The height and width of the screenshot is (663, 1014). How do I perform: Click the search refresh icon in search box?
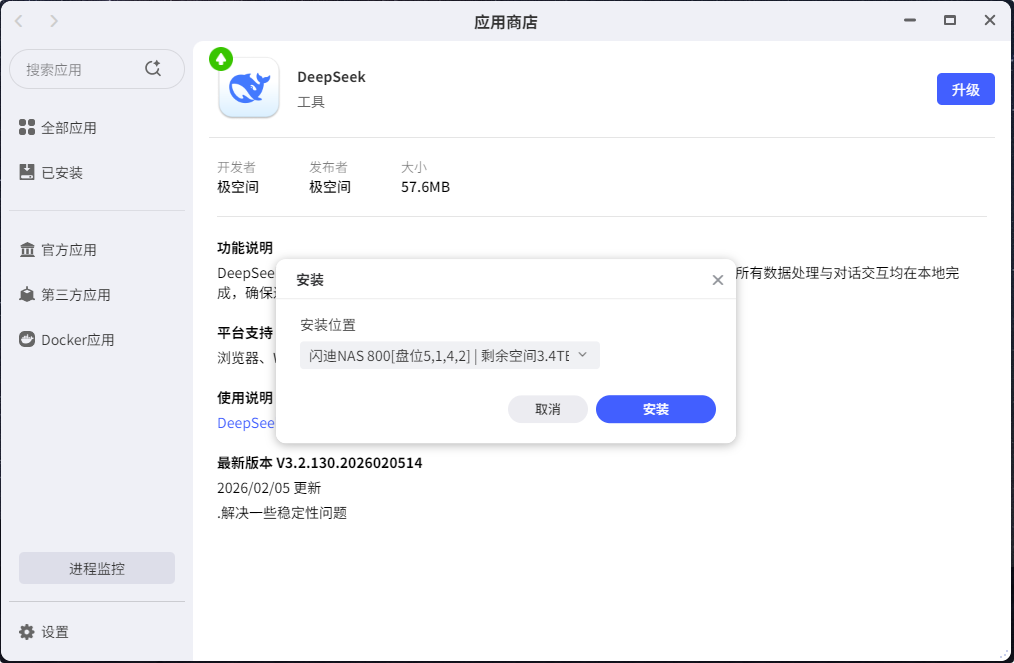(153, 69)
